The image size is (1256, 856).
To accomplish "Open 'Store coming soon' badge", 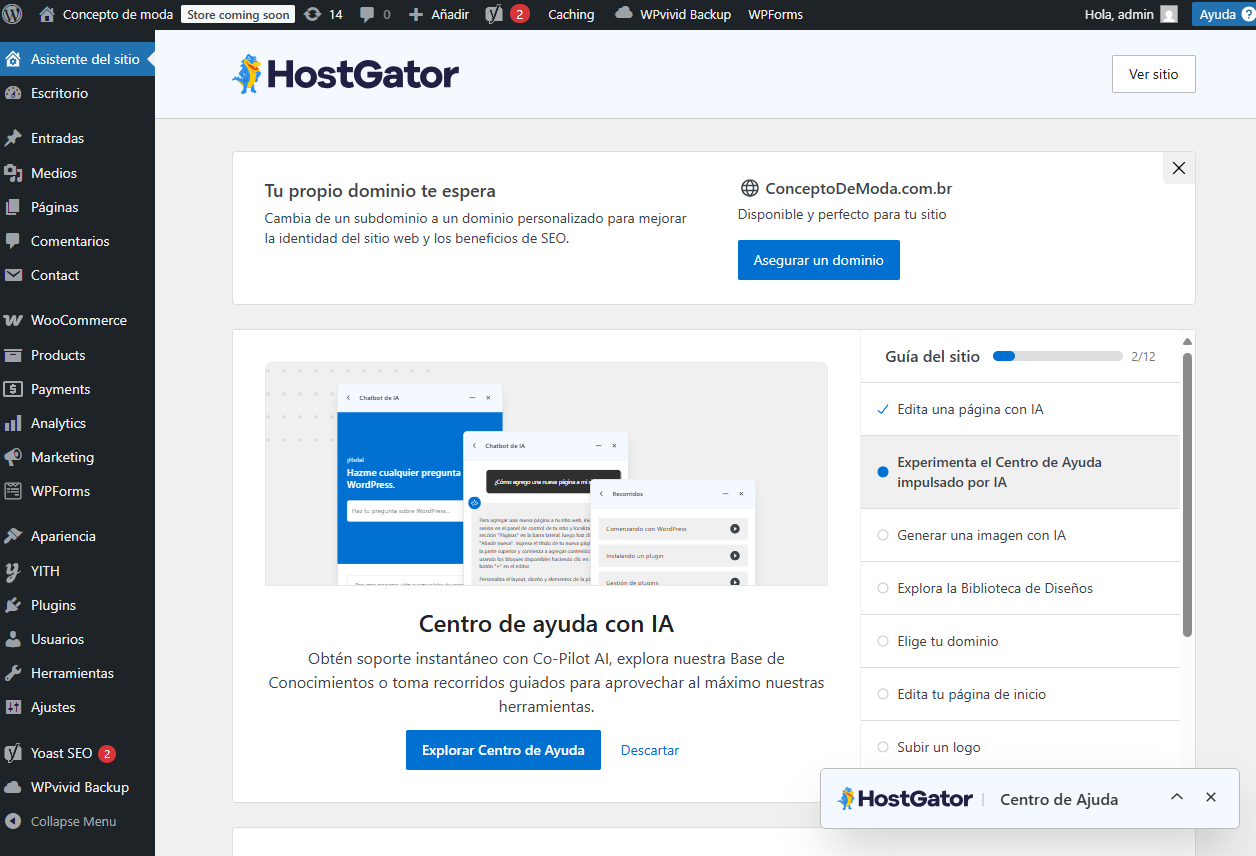I will (x=238, y=14).
